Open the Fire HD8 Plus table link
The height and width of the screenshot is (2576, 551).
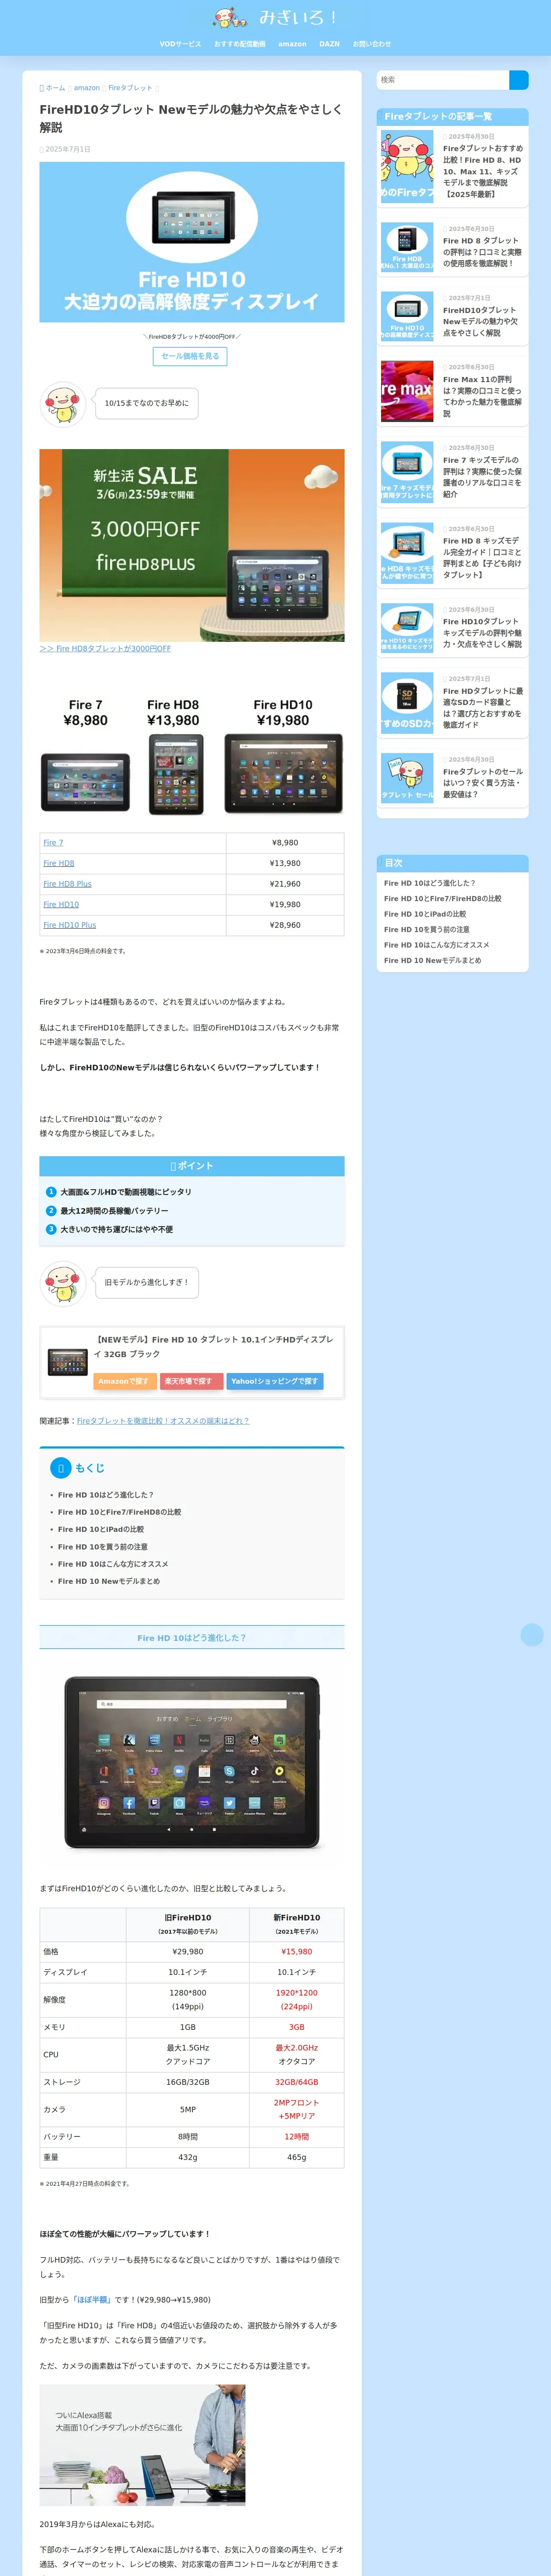pyautogui.click(x=67, y=884)
